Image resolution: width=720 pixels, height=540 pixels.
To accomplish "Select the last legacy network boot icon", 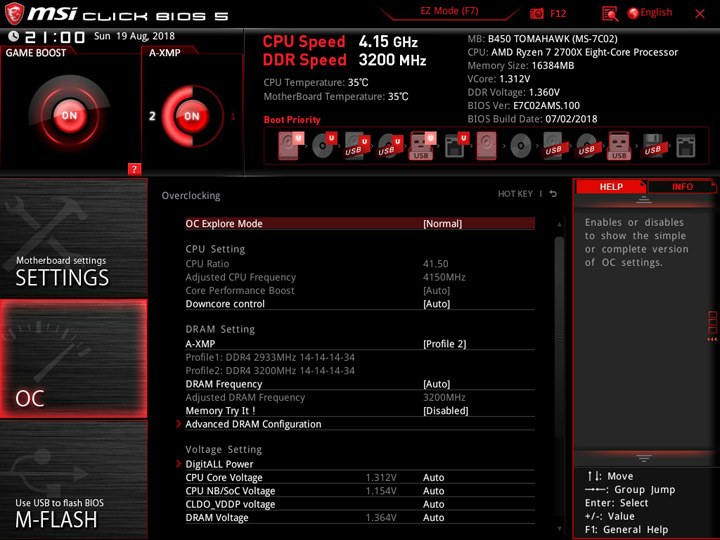I will click(x=686, y=146).
